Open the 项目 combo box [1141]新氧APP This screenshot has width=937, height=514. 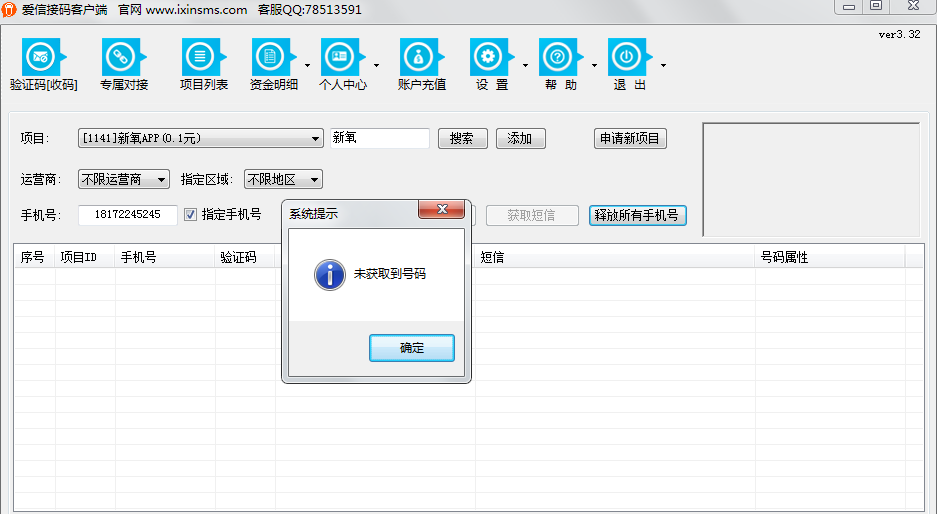click(200, 138)
